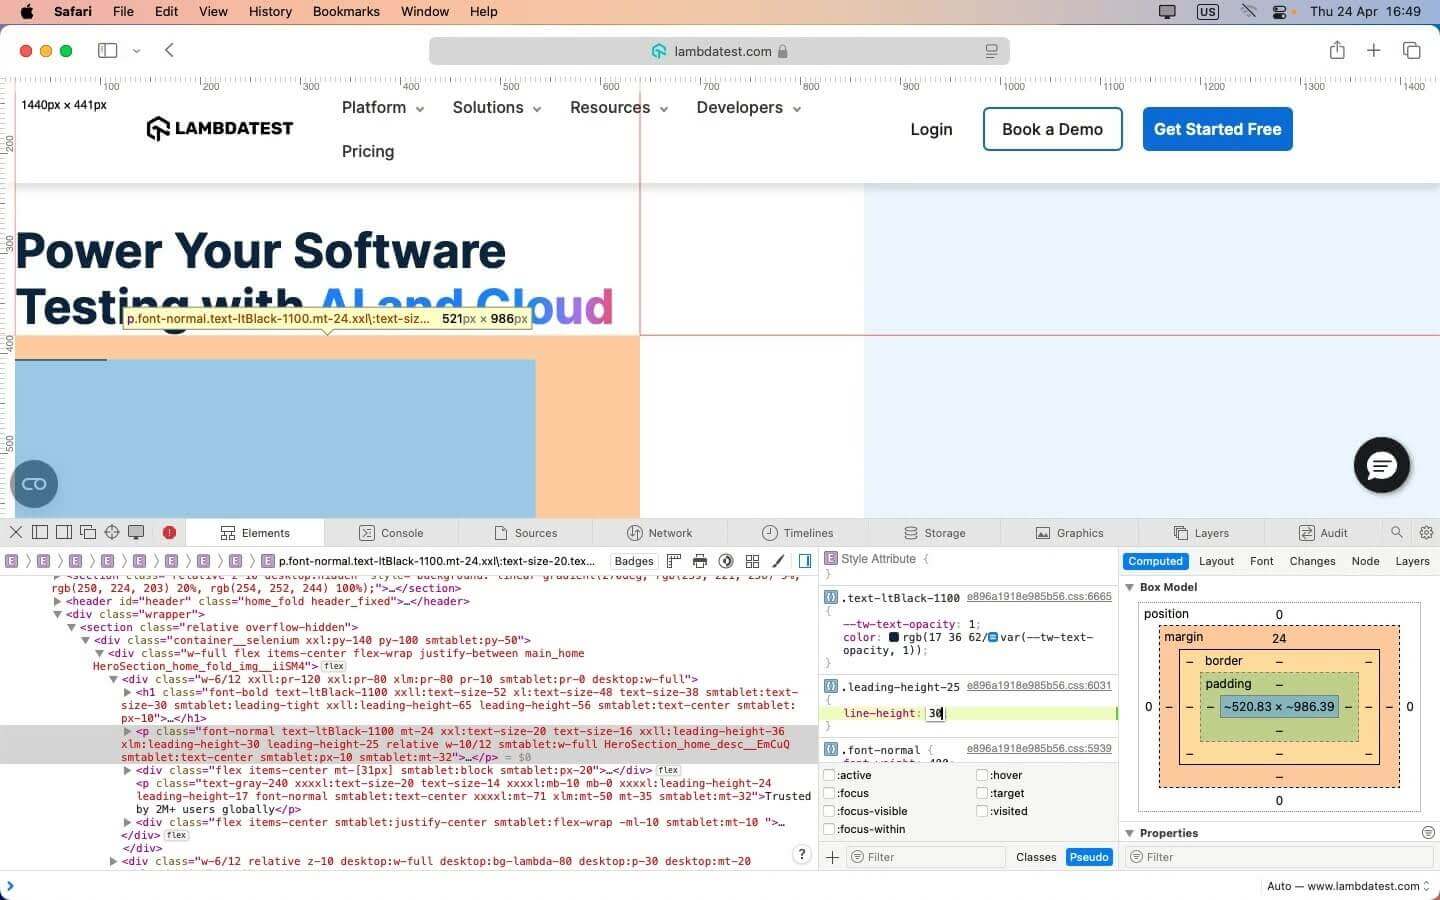Collapse the Properties section
The width and height of the screenshot is (1440, 900).
[1130, 833]
